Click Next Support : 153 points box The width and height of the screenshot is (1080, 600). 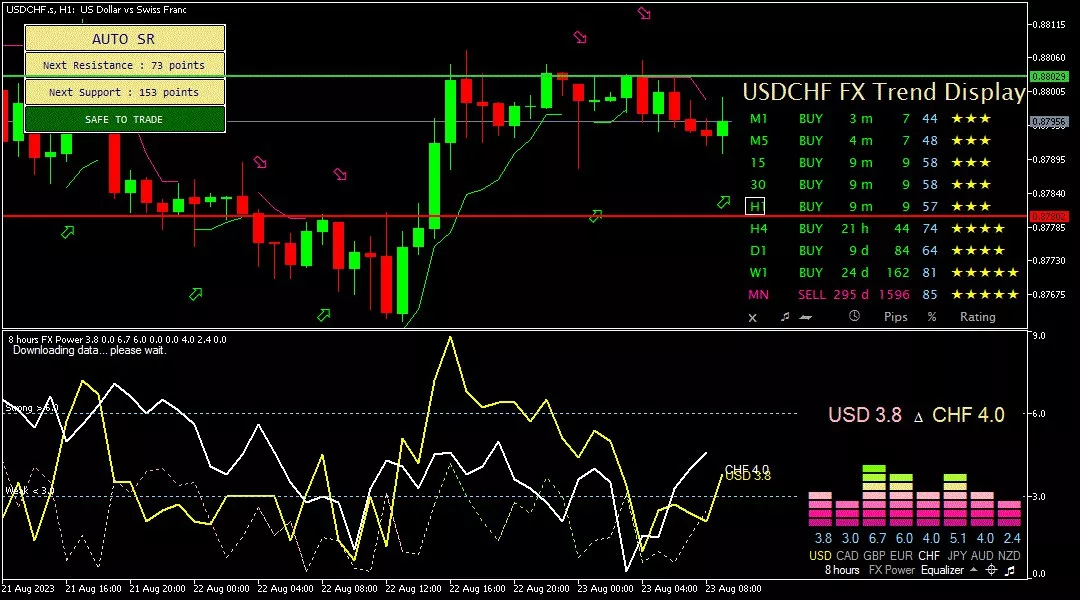tap(125, 92)
